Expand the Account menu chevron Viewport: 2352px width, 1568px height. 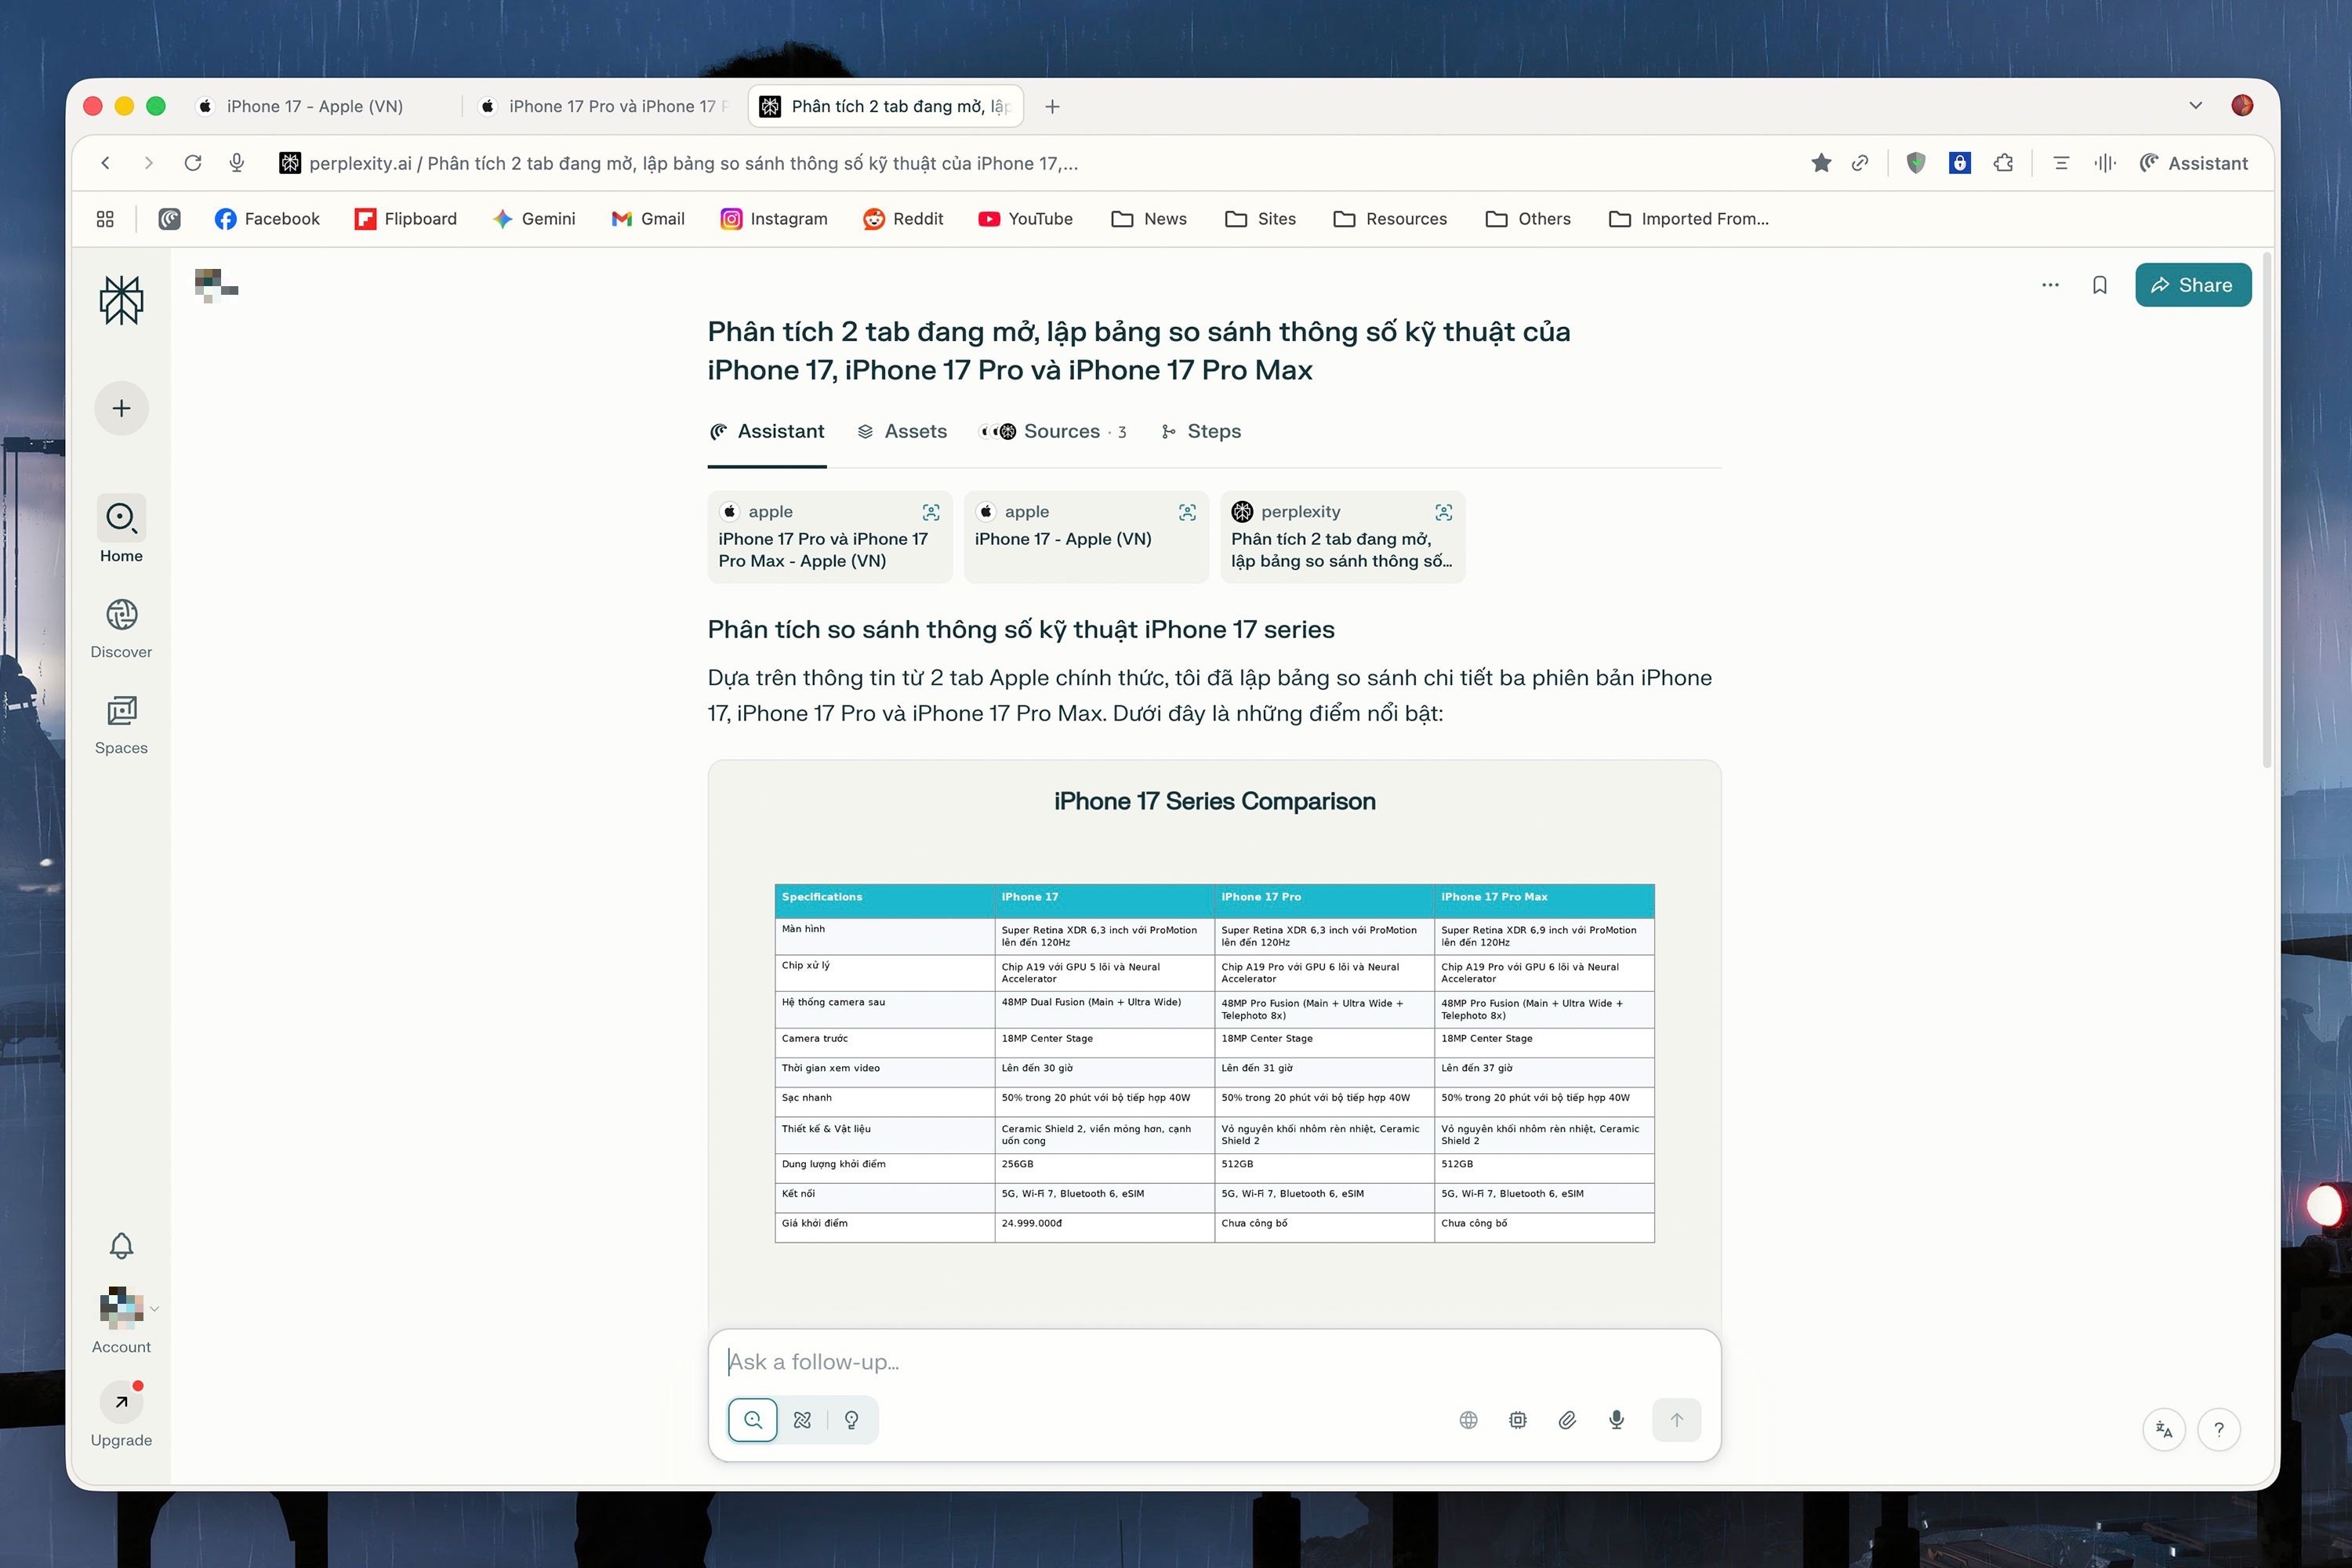(155, 1308)
